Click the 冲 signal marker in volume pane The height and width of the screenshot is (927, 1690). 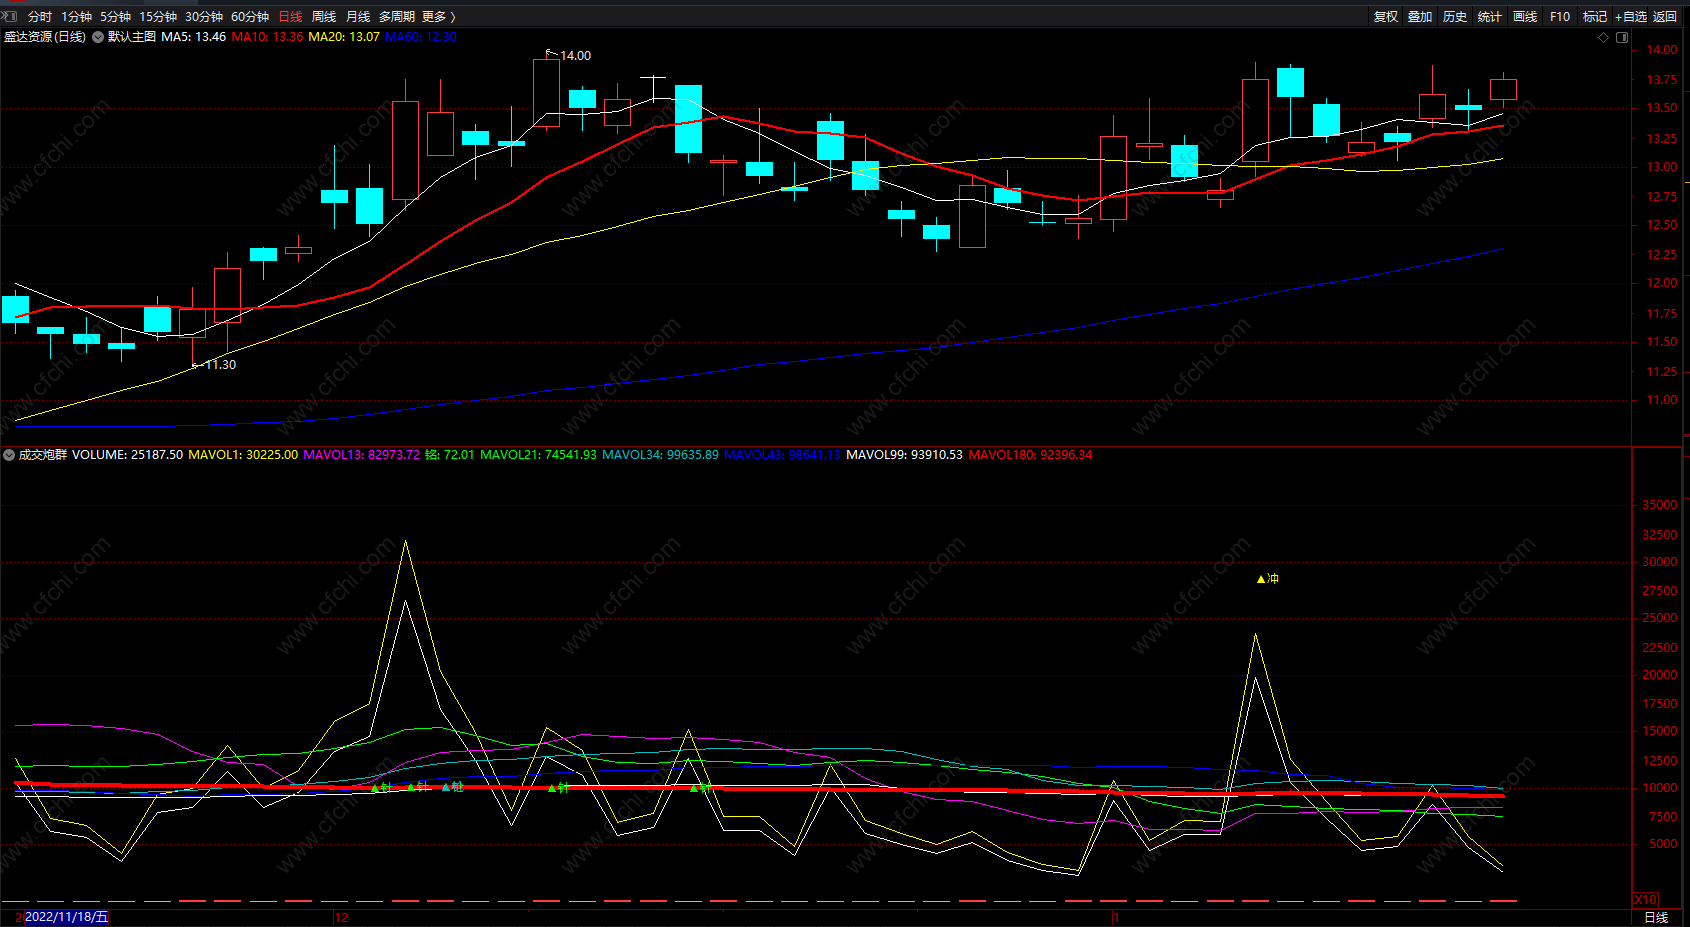click(1268, 578)
